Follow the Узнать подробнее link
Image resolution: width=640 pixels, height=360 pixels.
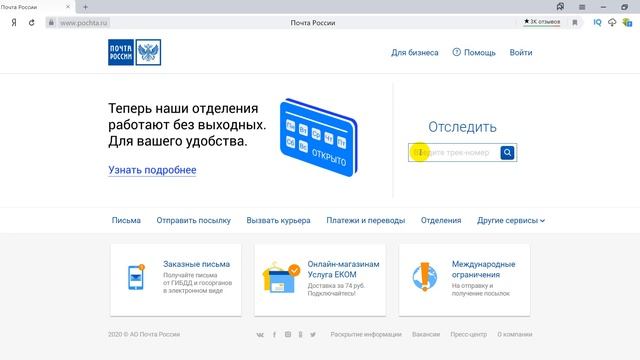152,170
